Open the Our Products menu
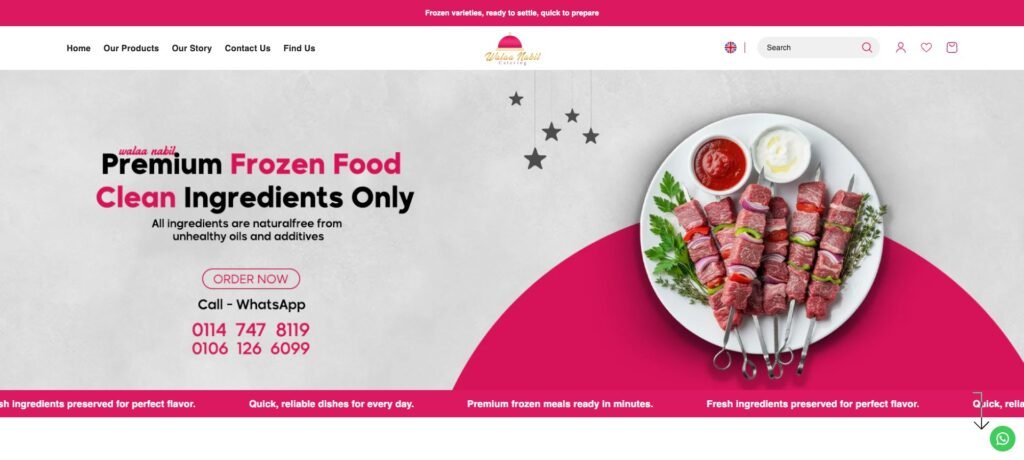The height and width of the screenshot is (460, 1024). click(131, 48)
